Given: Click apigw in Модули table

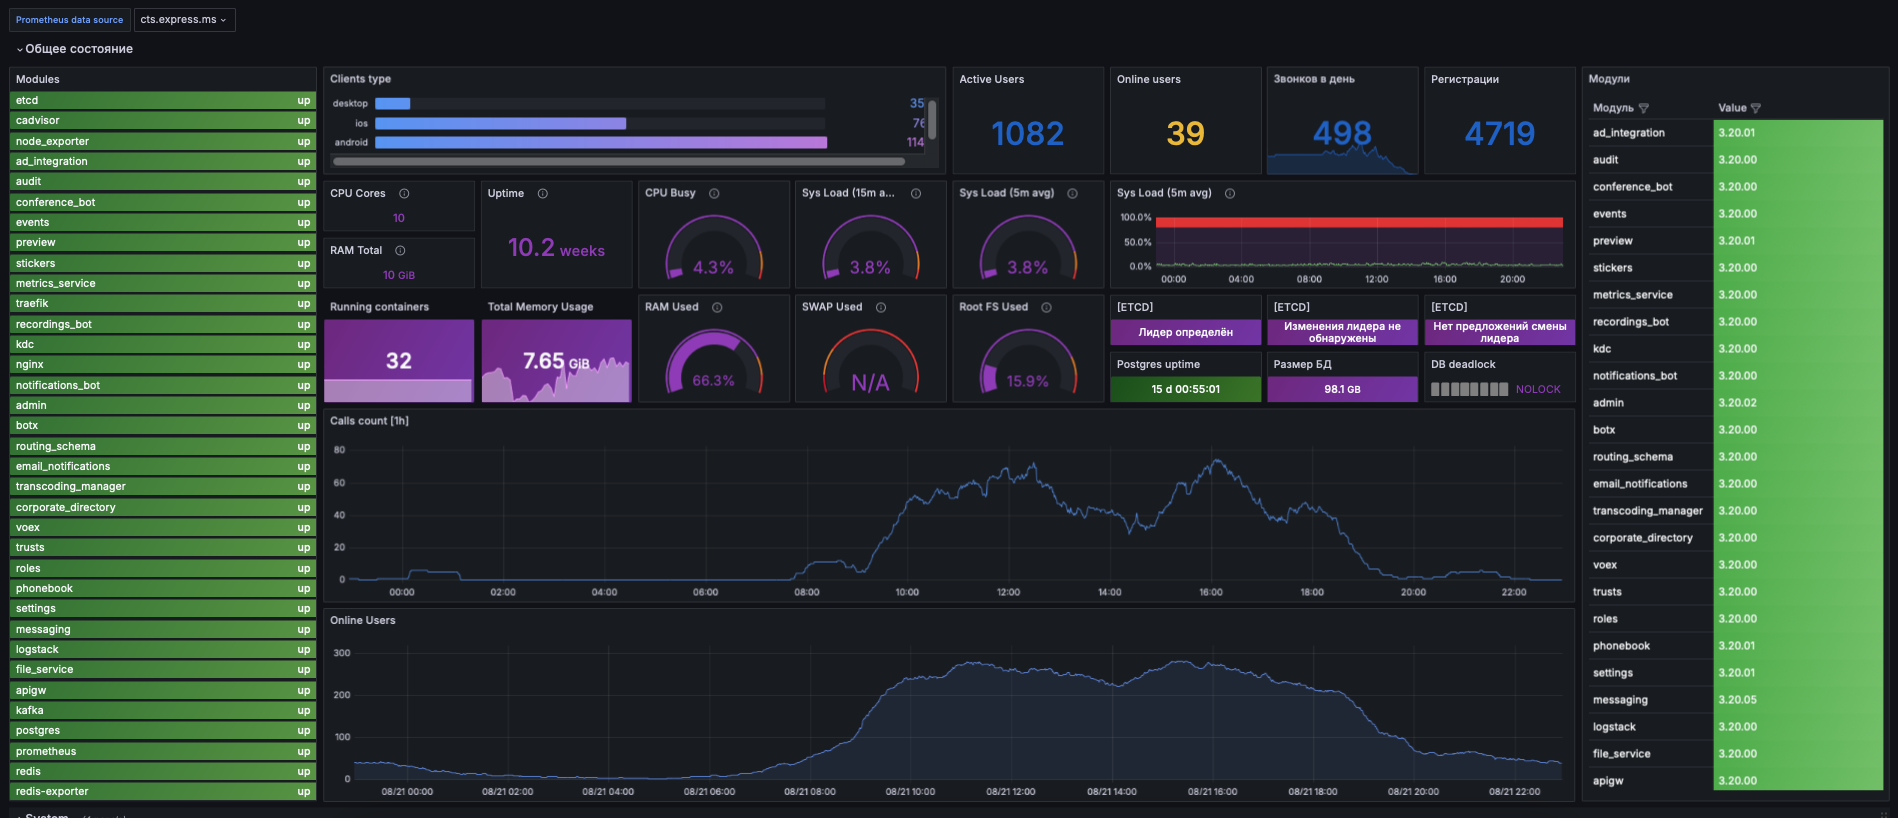Looking at the screenshot, I should [1608, 781].
